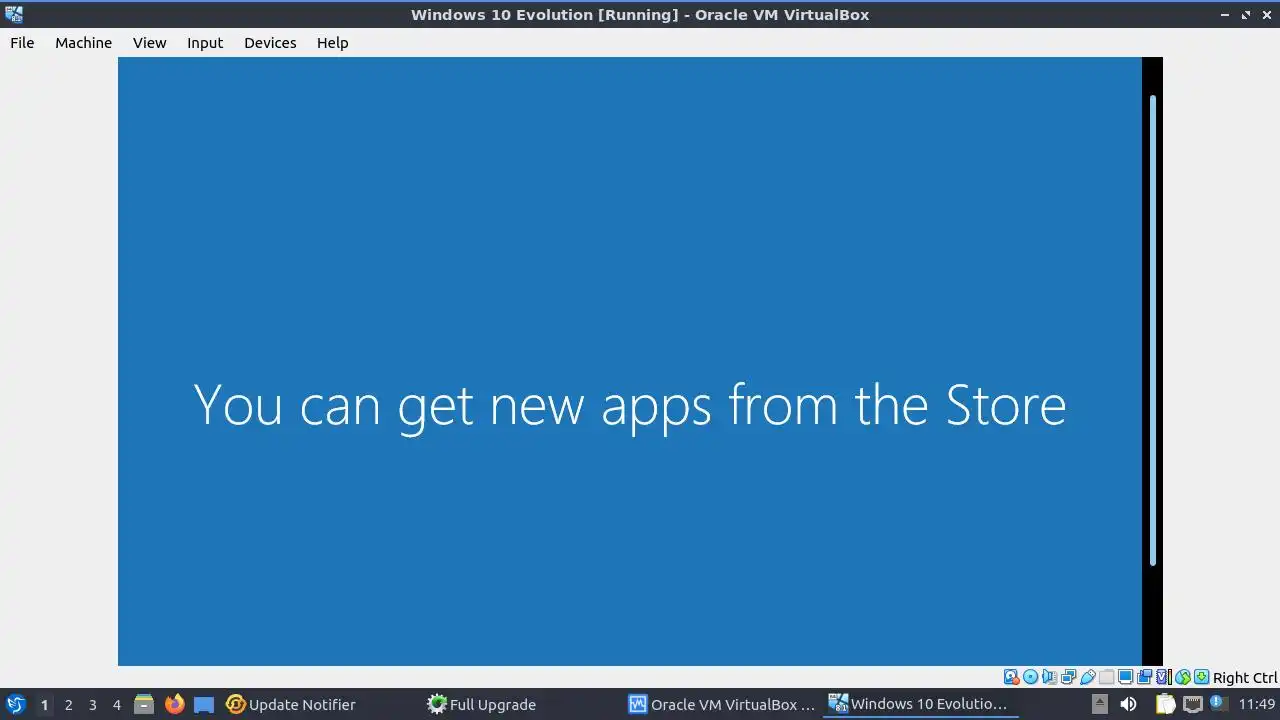The width and height of the screenshot is (1280, 720).
Task: Open the file manager from the panel
Action: pyautogui.click(x=144, y=704)
